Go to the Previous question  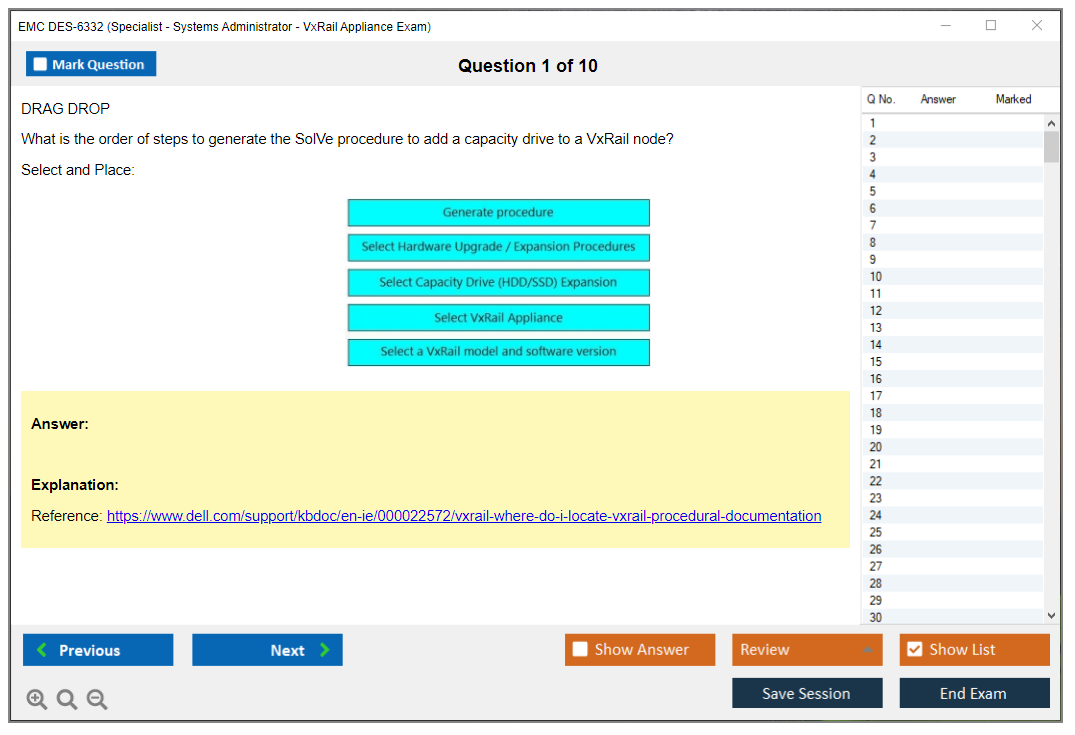[x=98, y=650]
